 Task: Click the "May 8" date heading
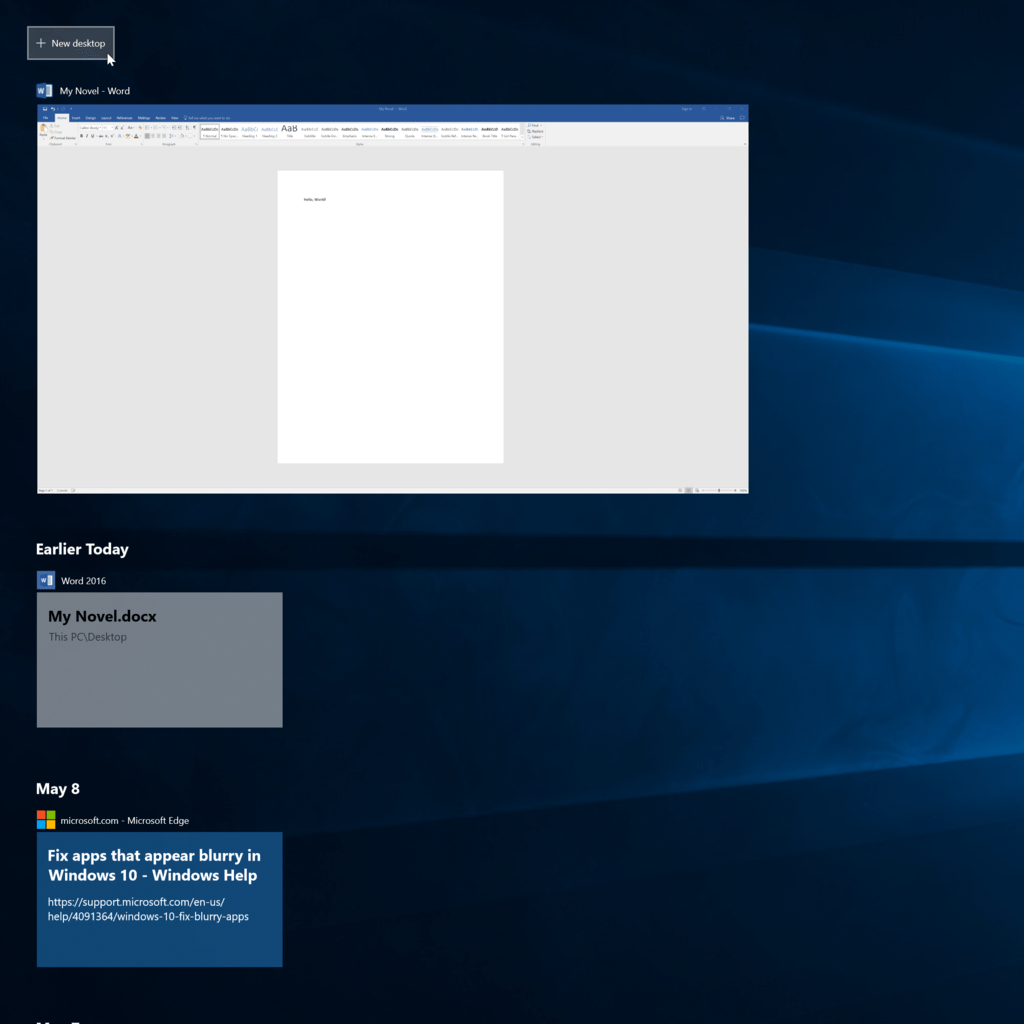(x=57, y=789)
